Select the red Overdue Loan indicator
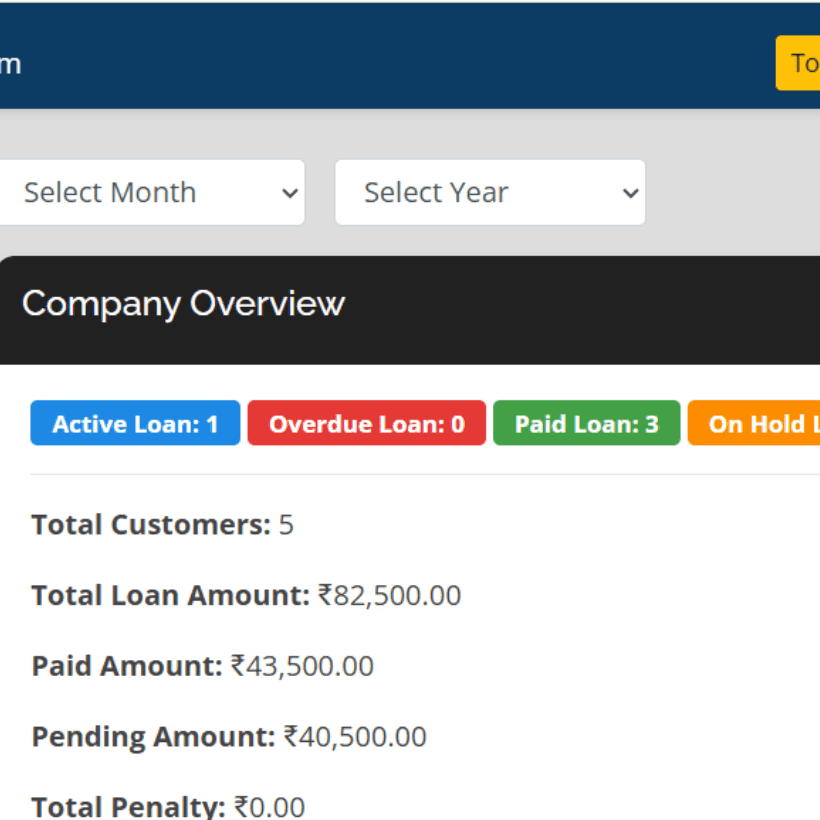This screenshot has width=820, height=820. [366, 422]
